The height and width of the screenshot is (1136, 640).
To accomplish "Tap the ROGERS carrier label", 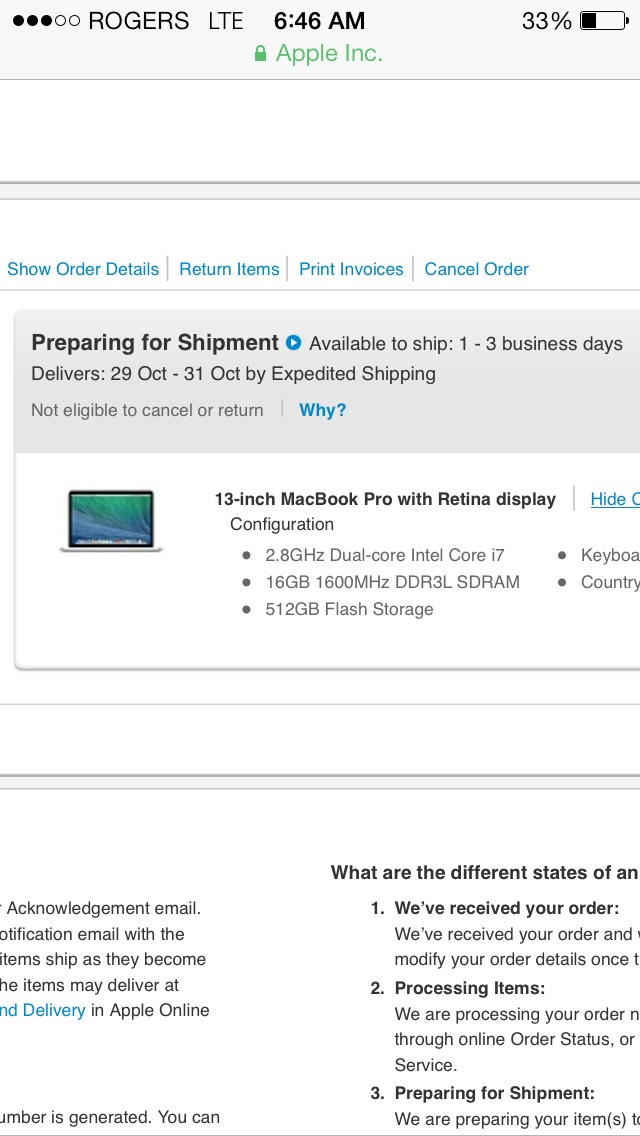I will [x=138, y=20].
